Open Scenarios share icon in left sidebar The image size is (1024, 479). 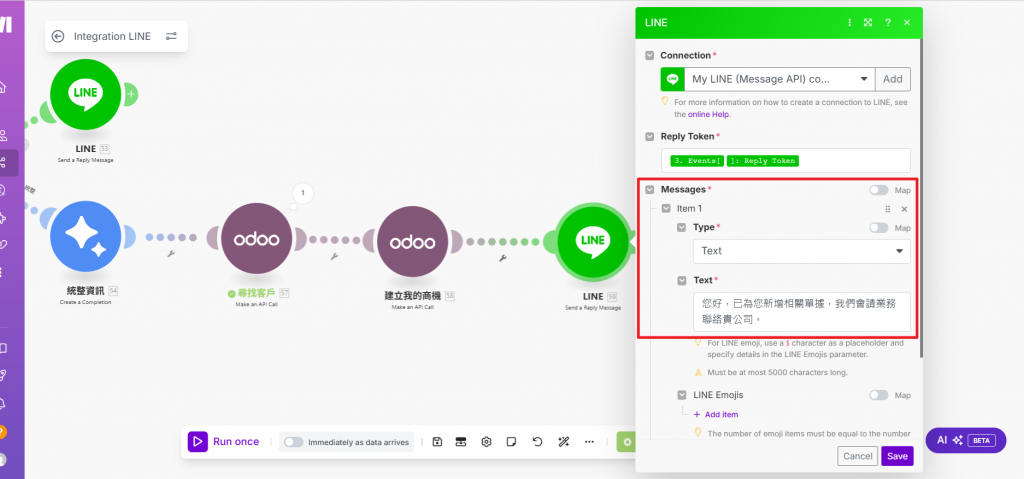[x=3, y=163]
